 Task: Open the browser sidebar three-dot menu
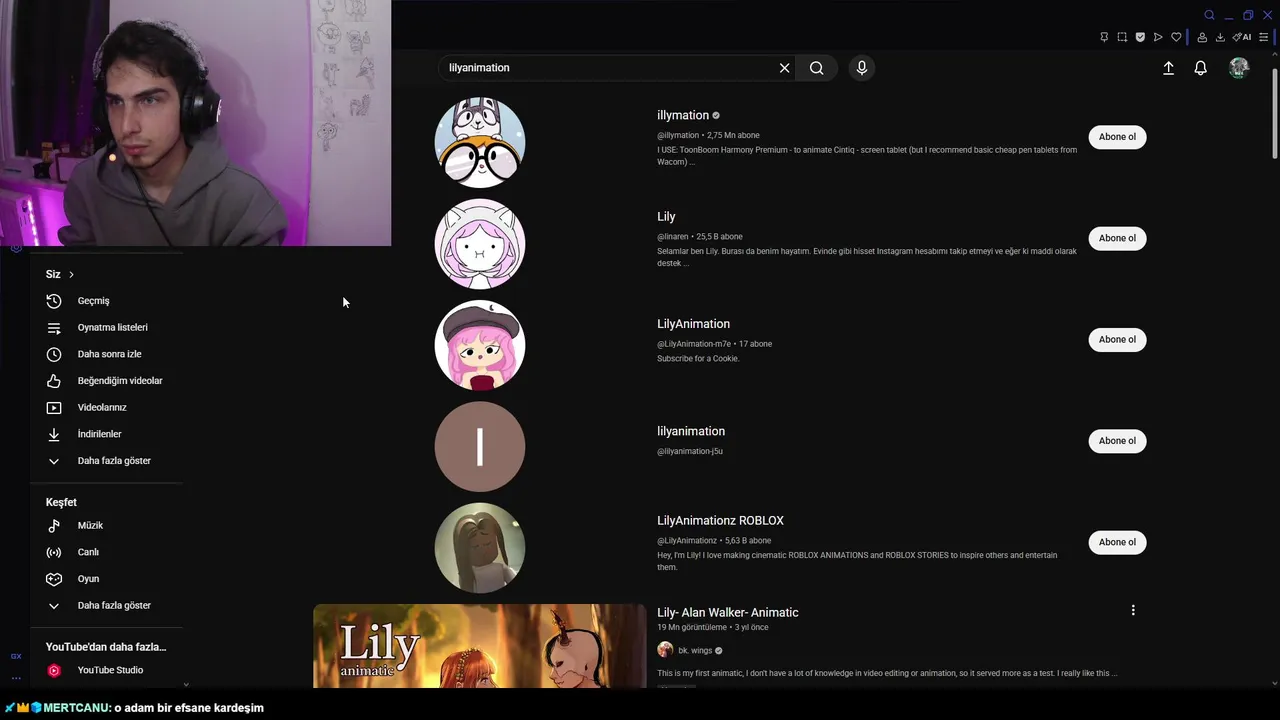click(16, 677)
